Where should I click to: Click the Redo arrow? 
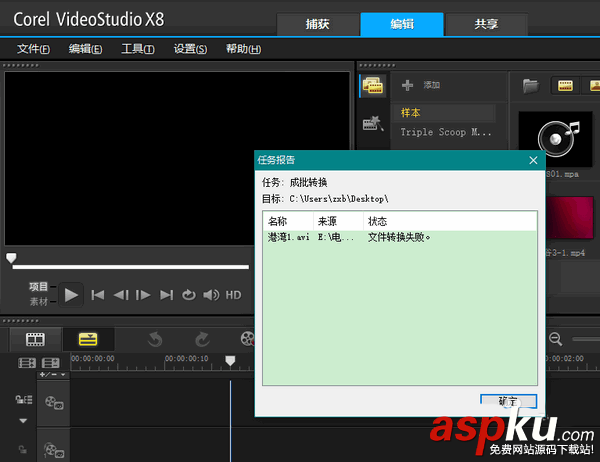[x=202, y=339]
